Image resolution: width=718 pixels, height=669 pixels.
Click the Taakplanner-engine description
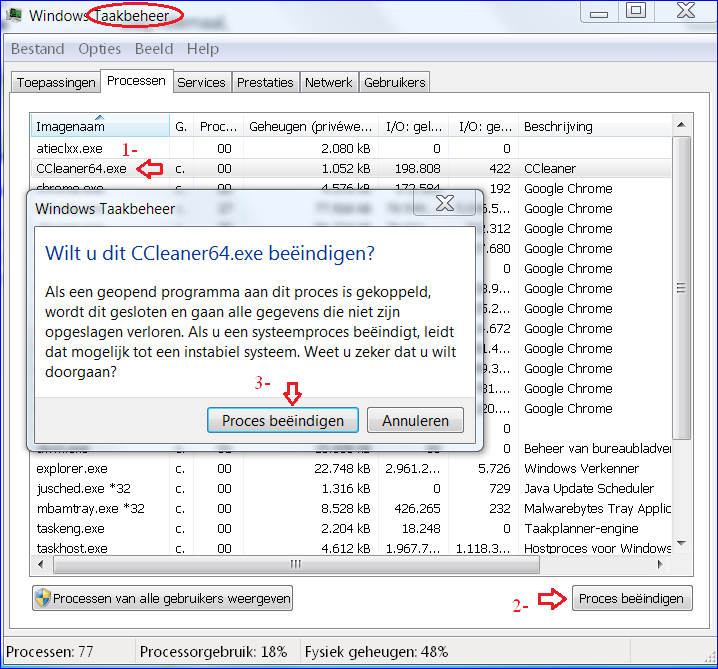pyautogui.click(x=581, y=528)
